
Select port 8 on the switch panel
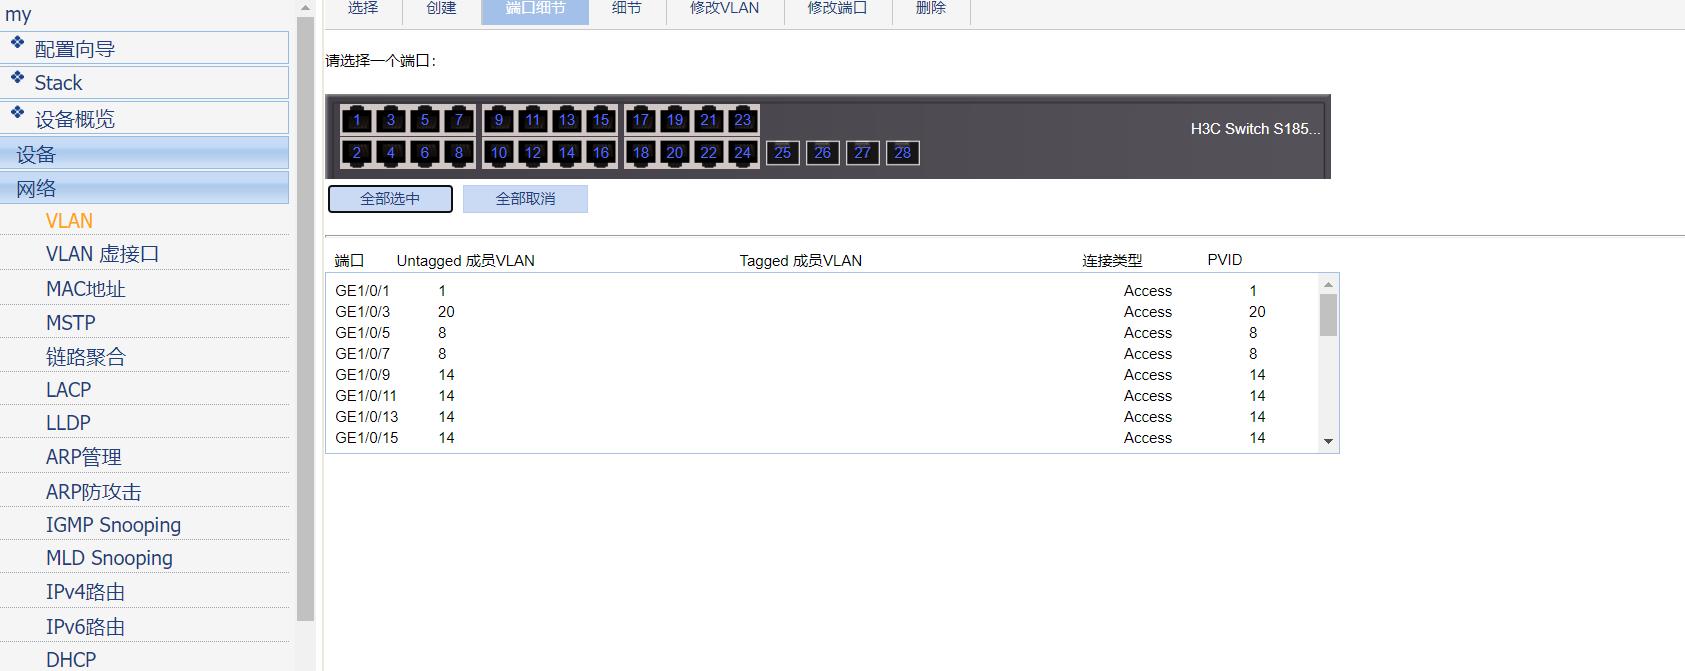459,153
